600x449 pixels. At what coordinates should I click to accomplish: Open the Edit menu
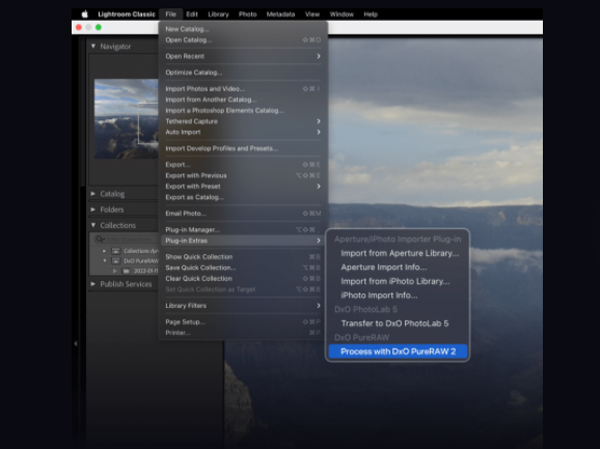(192, 14)
